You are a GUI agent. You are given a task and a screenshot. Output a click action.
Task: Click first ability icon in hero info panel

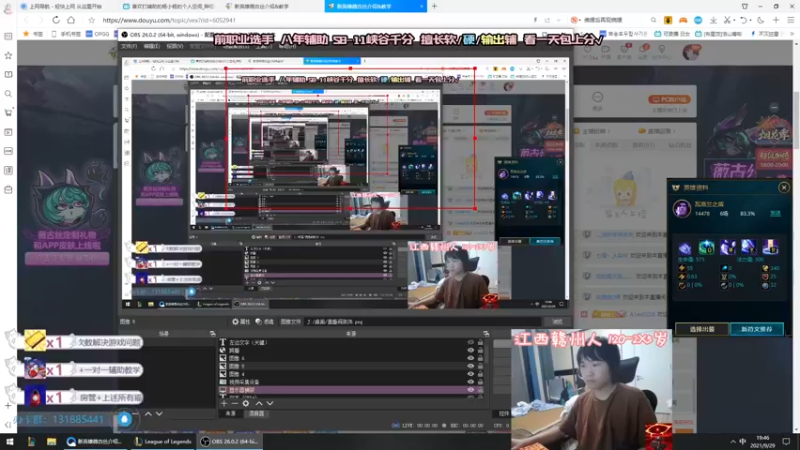(685, 247)
